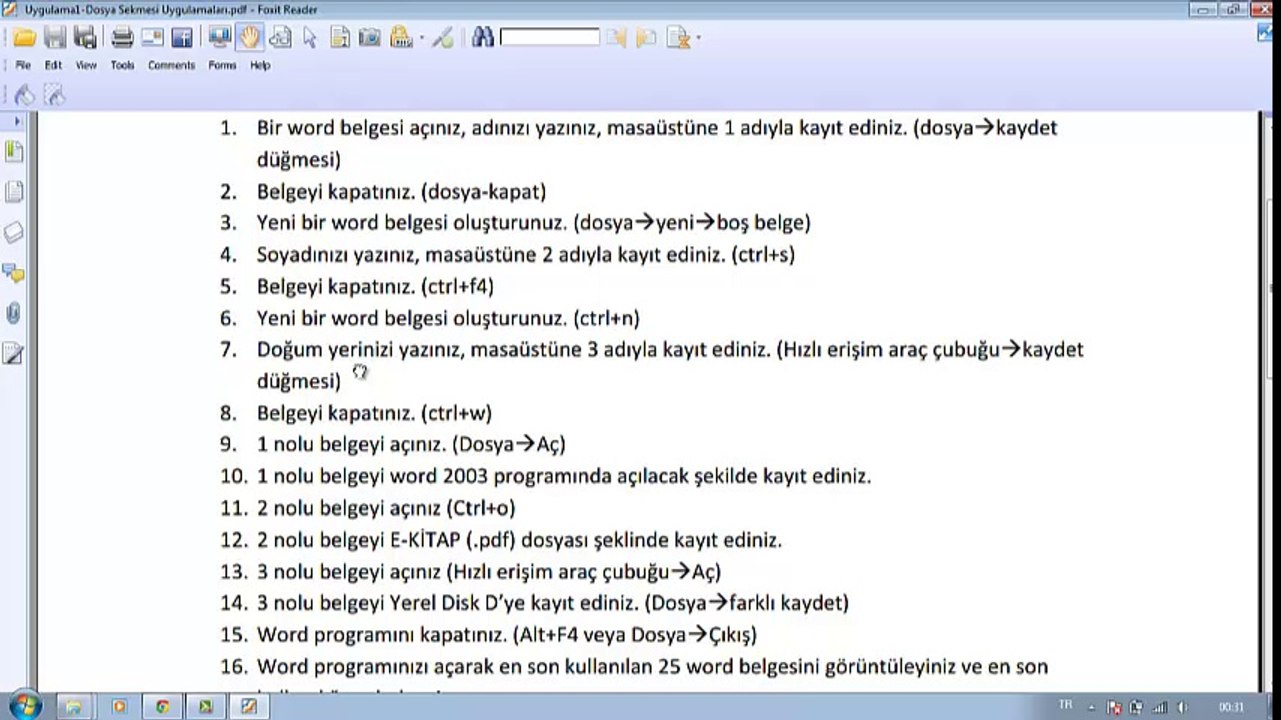Click the line mentioning 'Yerel Disk D'ye kayıt ediniz'
Image resolution: width=1281 pixels, height=720 pixels.
[553, 602]
